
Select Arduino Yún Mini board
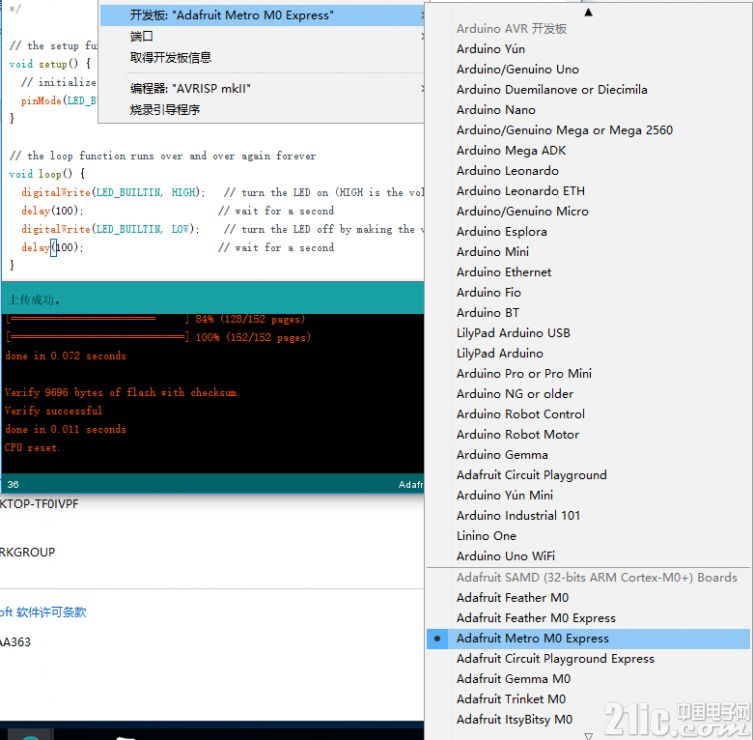(588, 495)
